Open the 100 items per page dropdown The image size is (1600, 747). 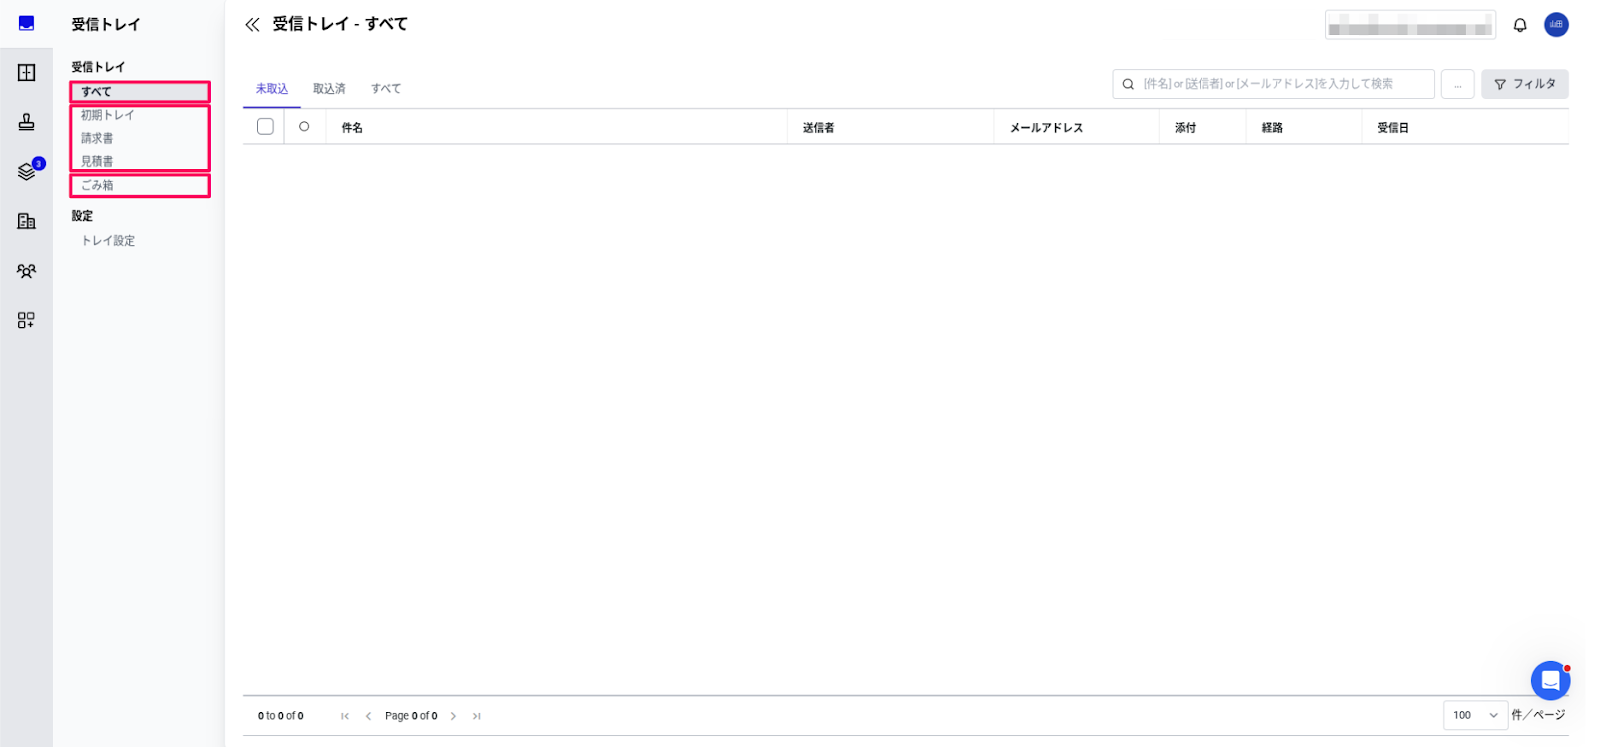1475,715
